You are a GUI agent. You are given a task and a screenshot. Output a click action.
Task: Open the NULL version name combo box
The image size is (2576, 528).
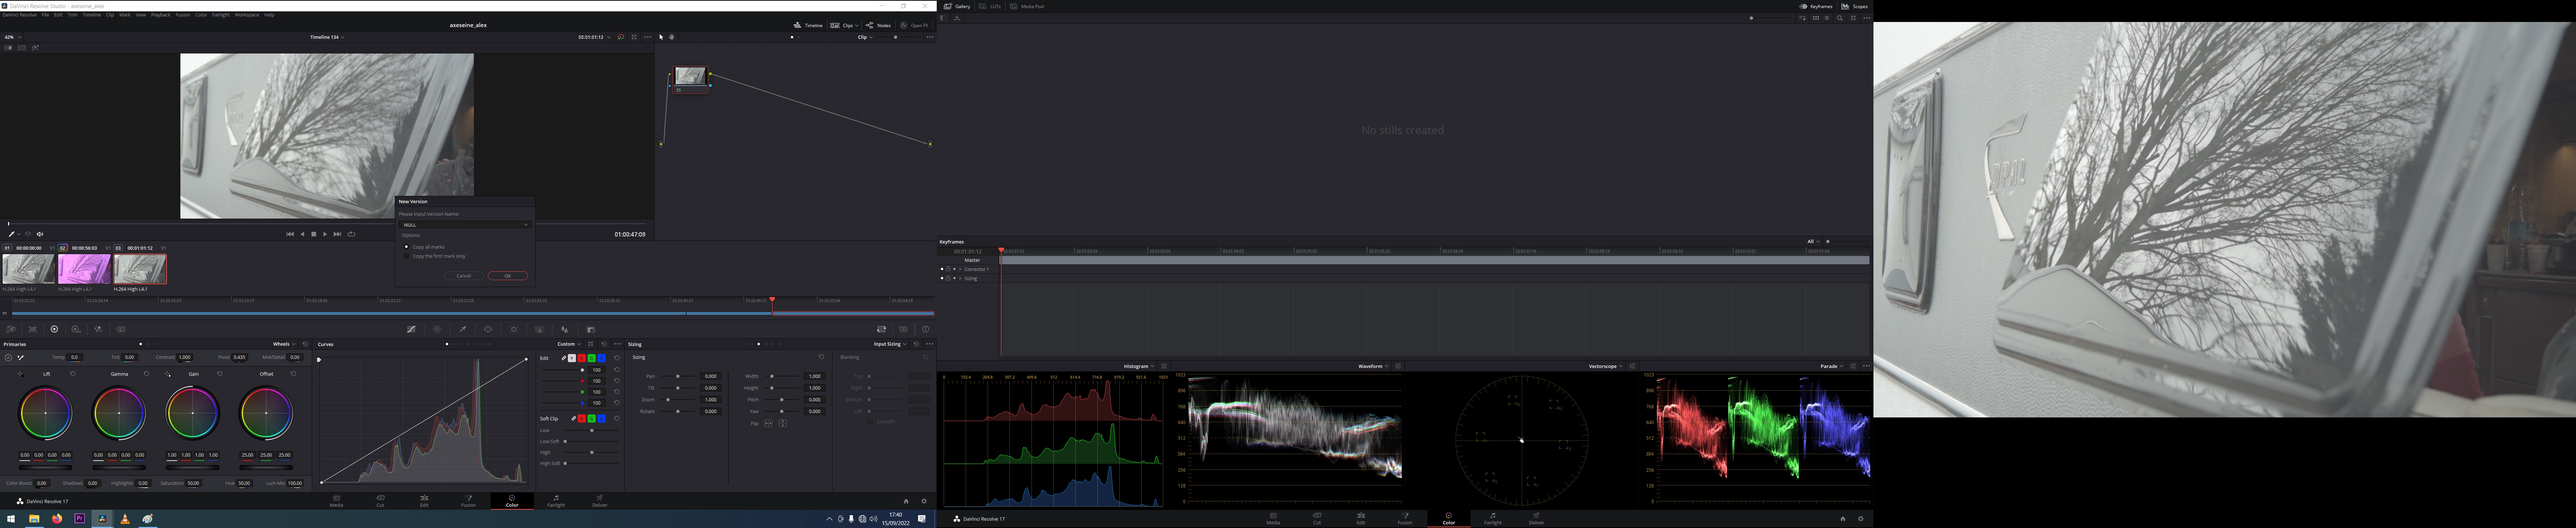465,225
